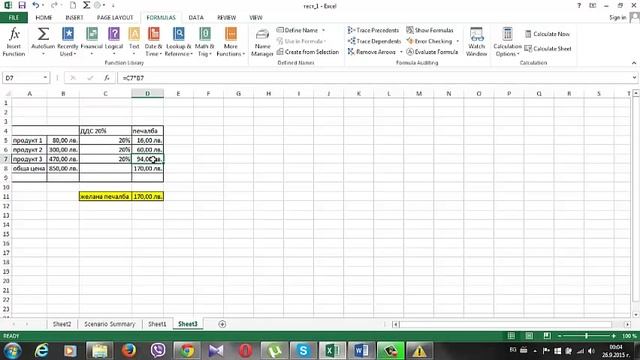Click into the formula bar
Image resolution: width=640 pixels, height=360 pixels.
(x=376, y=78)
